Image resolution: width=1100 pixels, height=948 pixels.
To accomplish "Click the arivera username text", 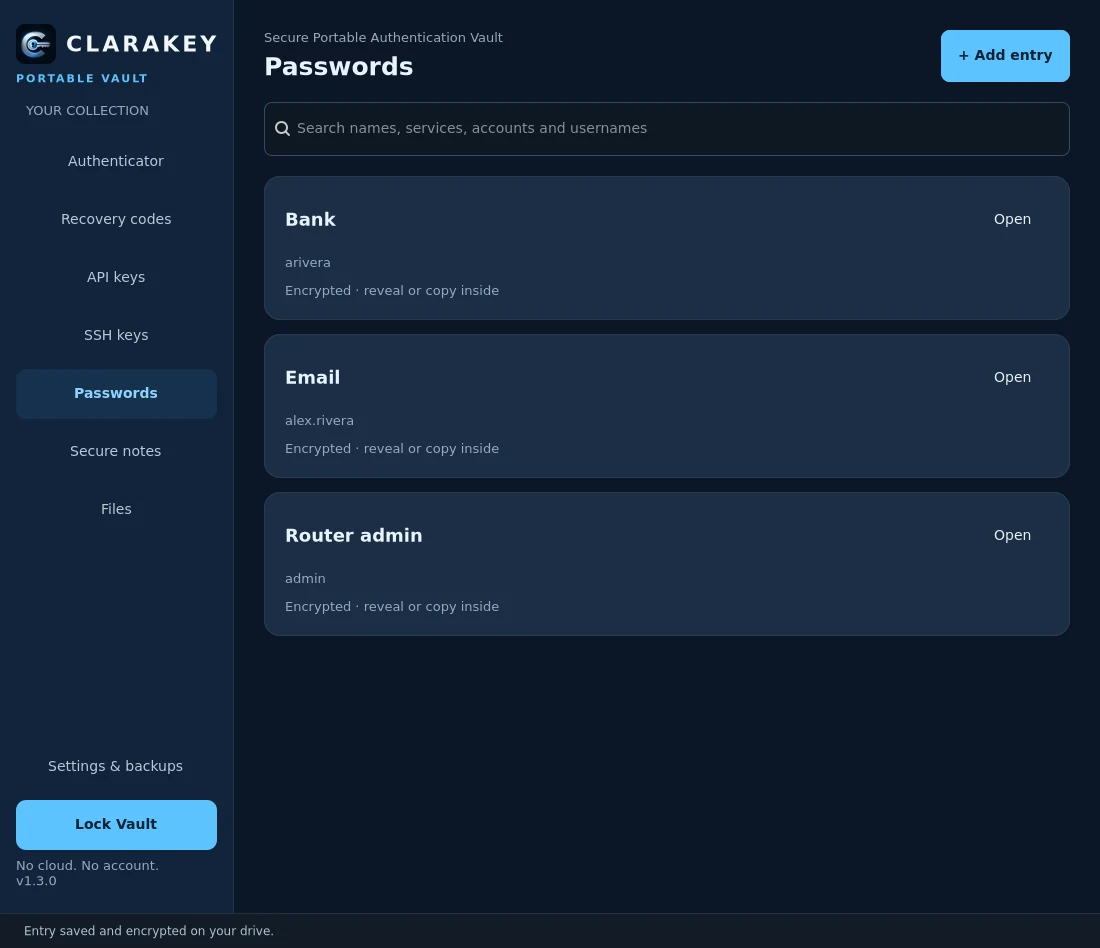I will coord(307,262).
